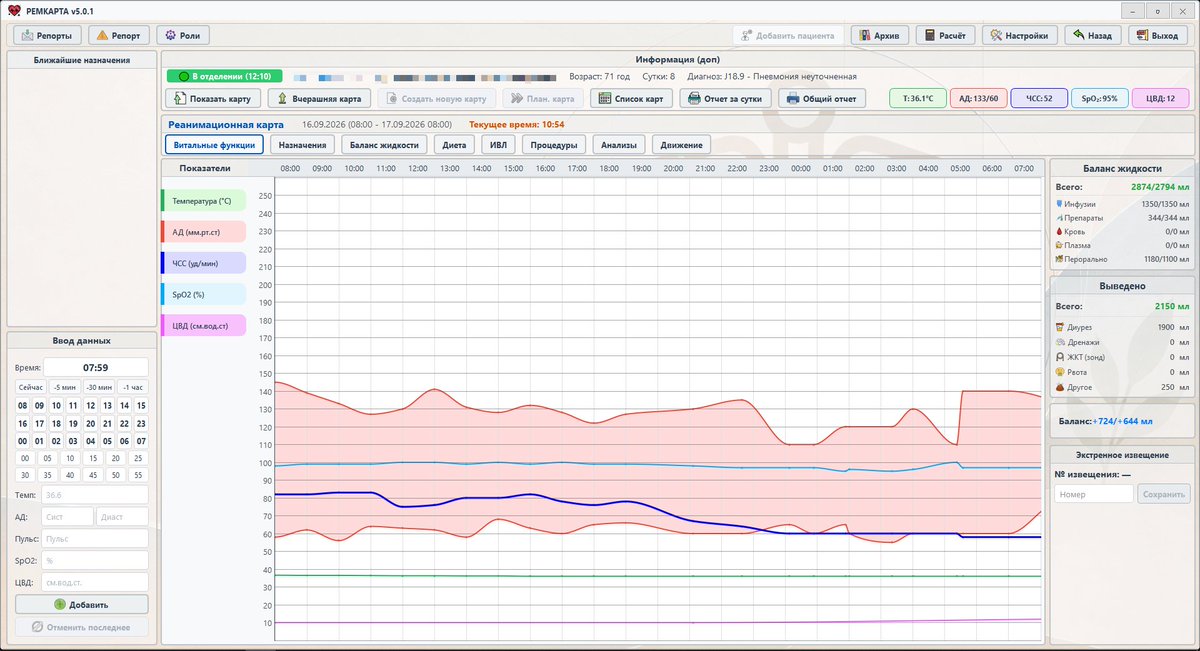Toggle ЦВД (см.вод.ст) chart series
This screenshot has height=651, width=1200.
coord(203,325)
